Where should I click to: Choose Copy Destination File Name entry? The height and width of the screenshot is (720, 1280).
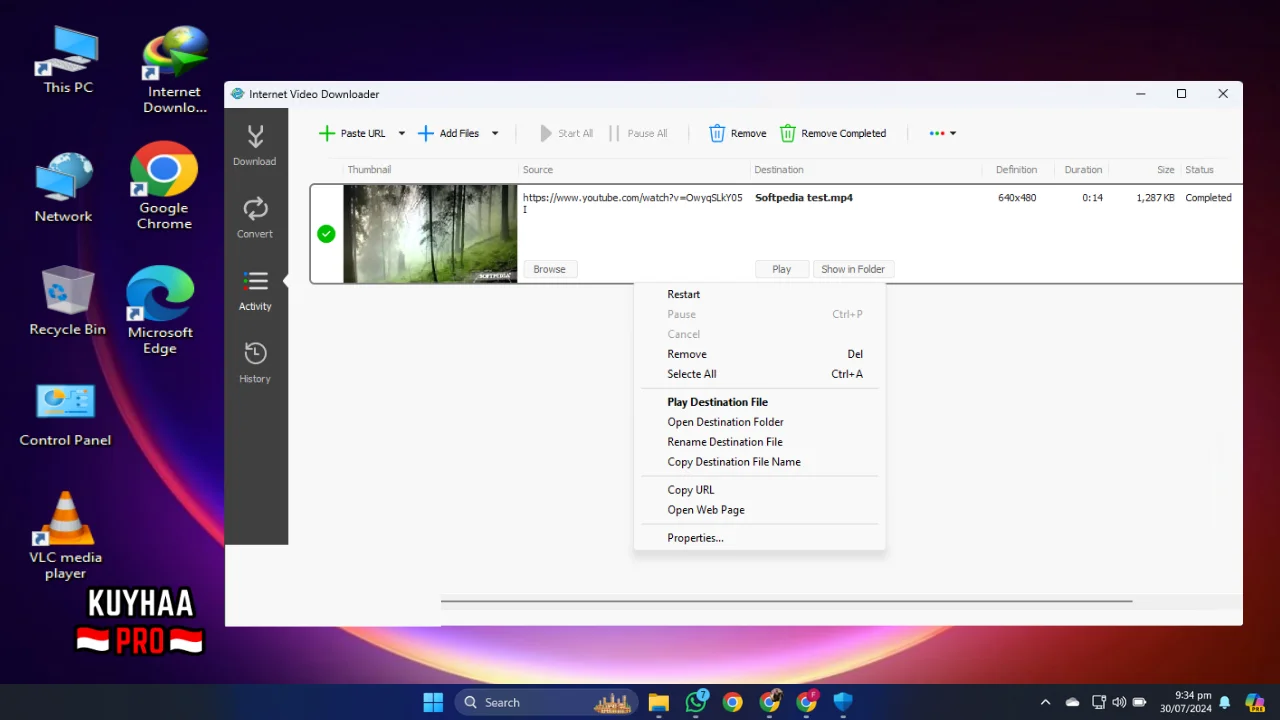759,462
